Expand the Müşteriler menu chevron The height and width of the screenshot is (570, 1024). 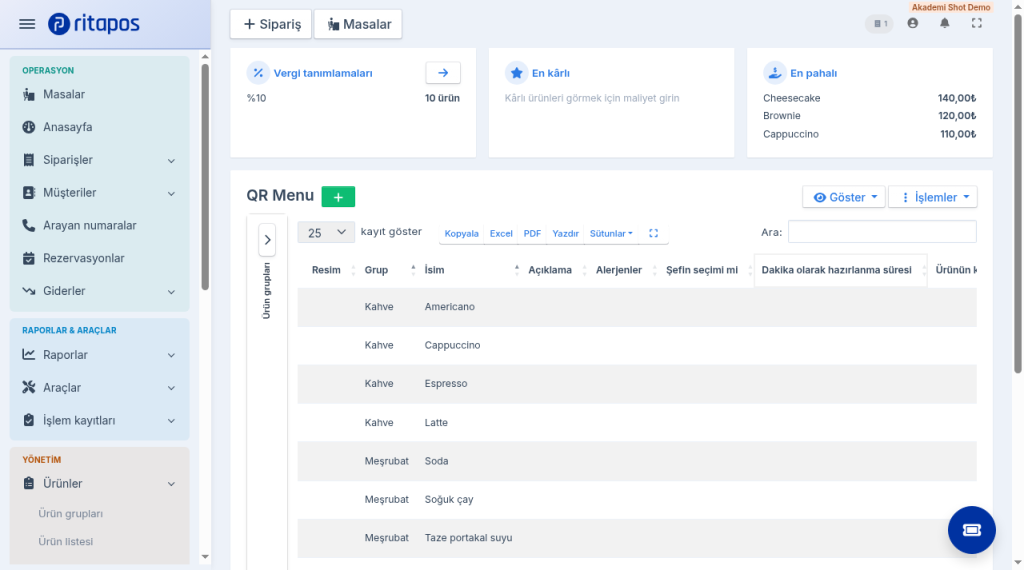tap(171, 193)
